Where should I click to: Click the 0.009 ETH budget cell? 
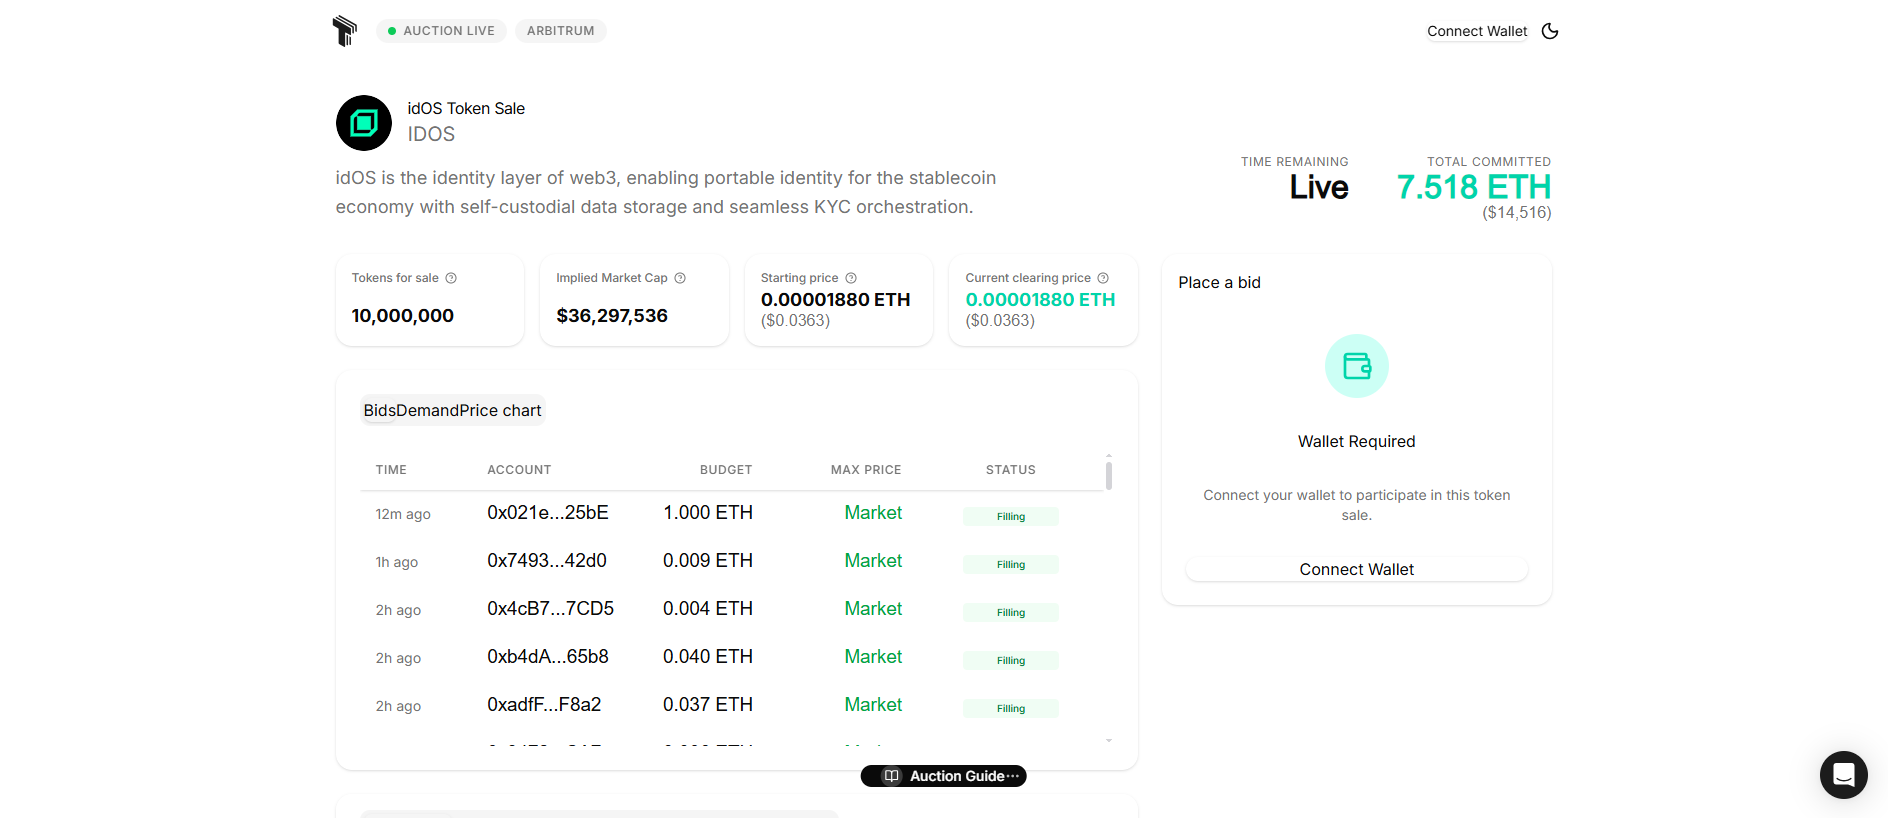tap(708, 561)
